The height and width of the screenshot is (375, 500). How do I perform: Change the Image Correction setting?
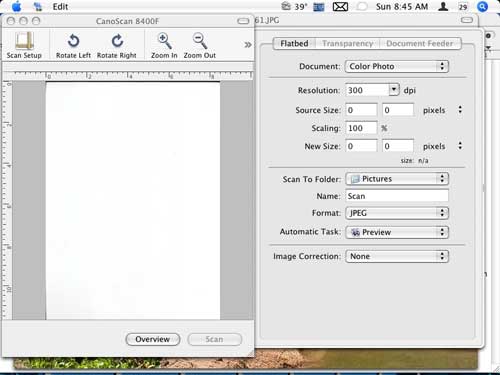[x=397, y=256]
